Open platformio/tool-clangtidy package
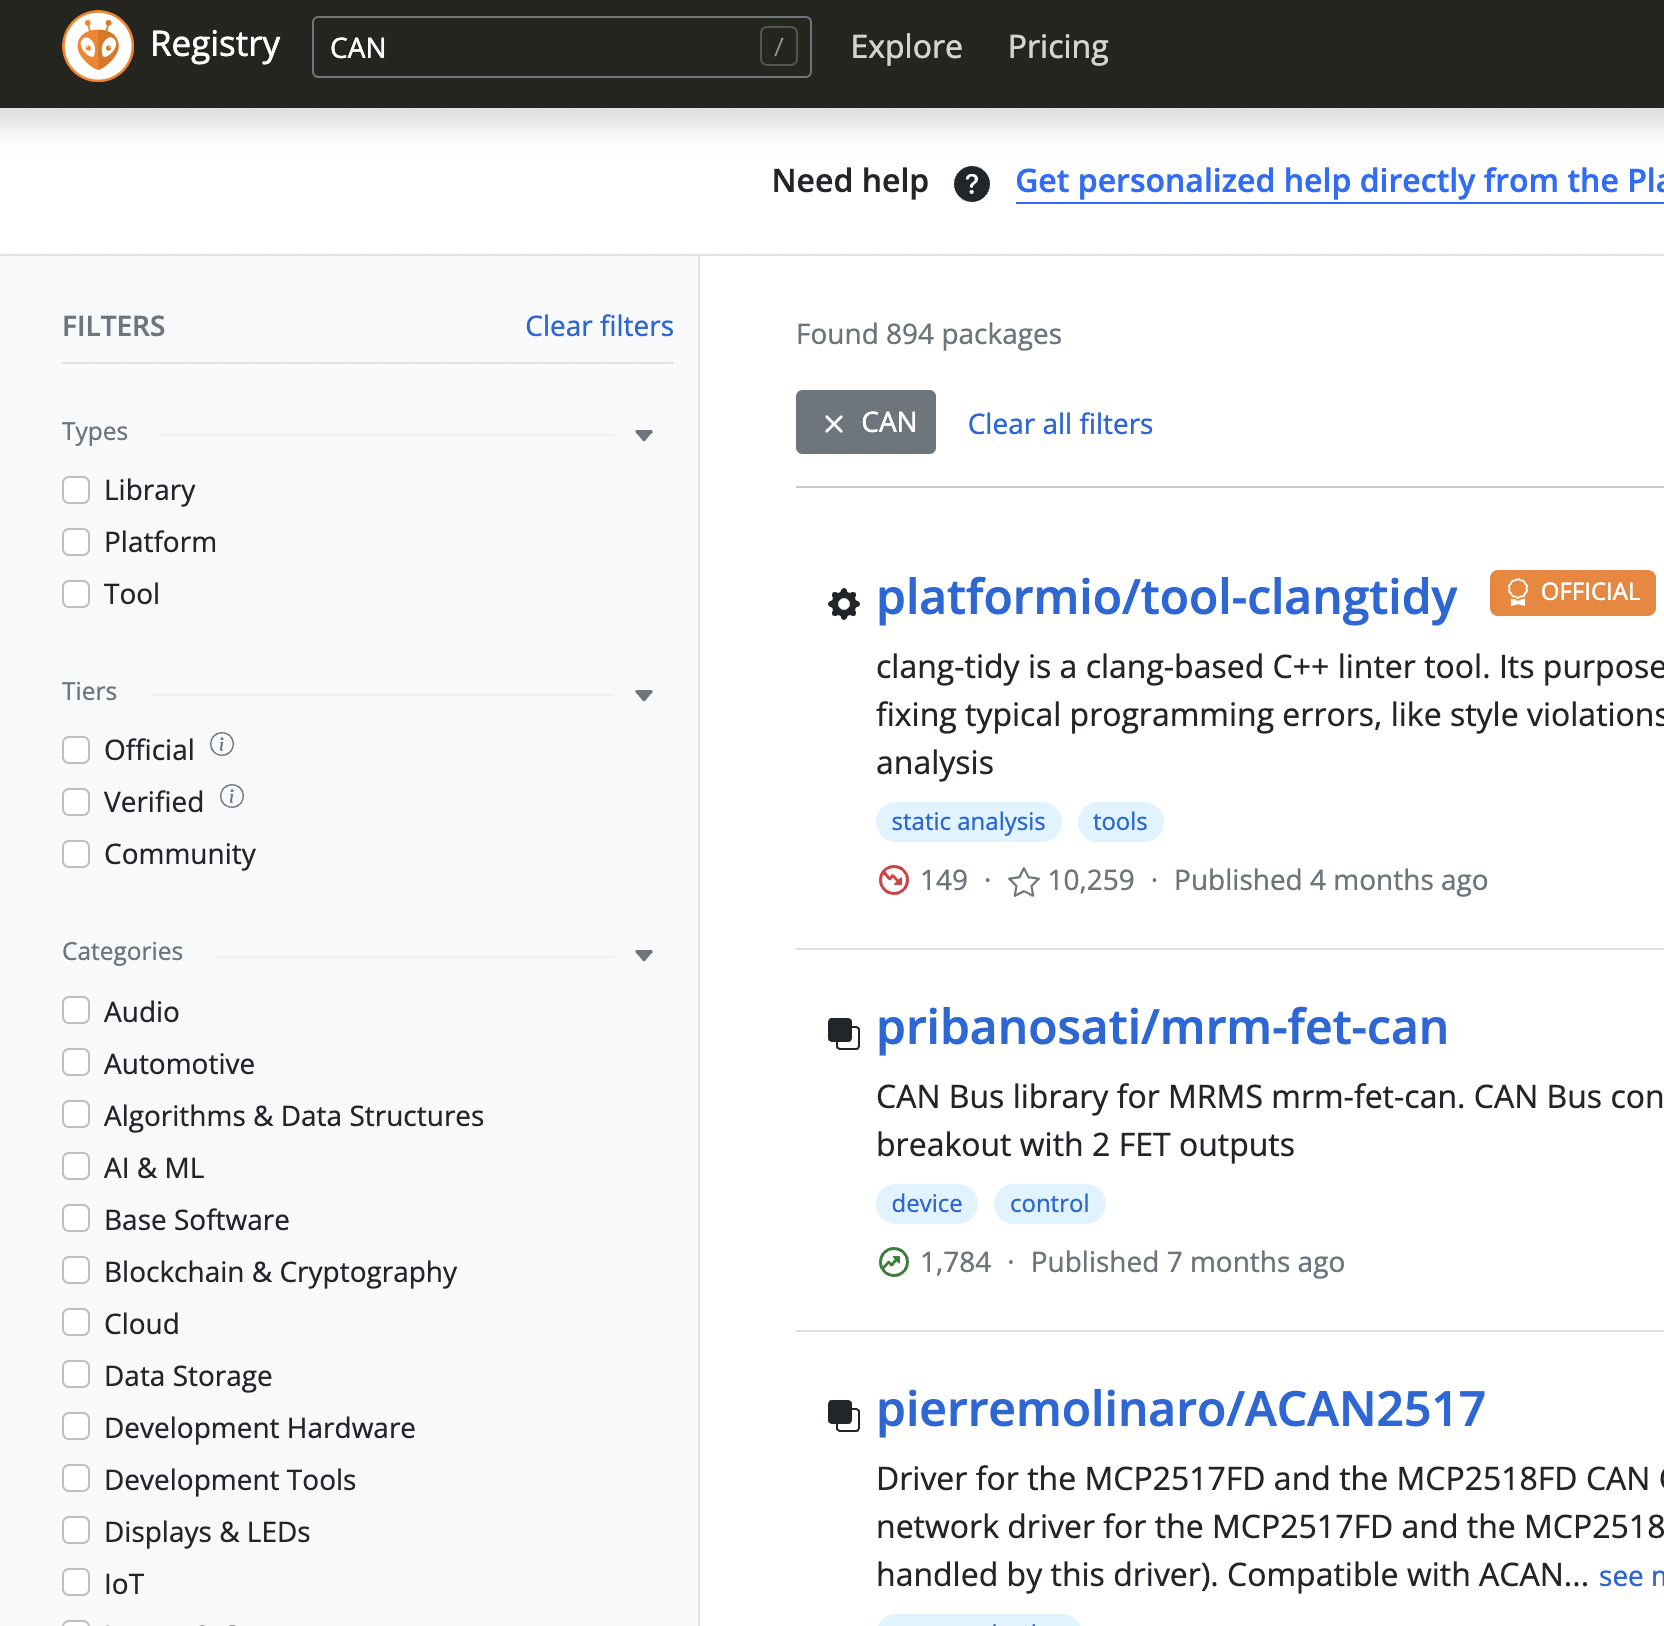Image resolution: width=1664 pixels, height=1626 pixels. coord(1166,597)
